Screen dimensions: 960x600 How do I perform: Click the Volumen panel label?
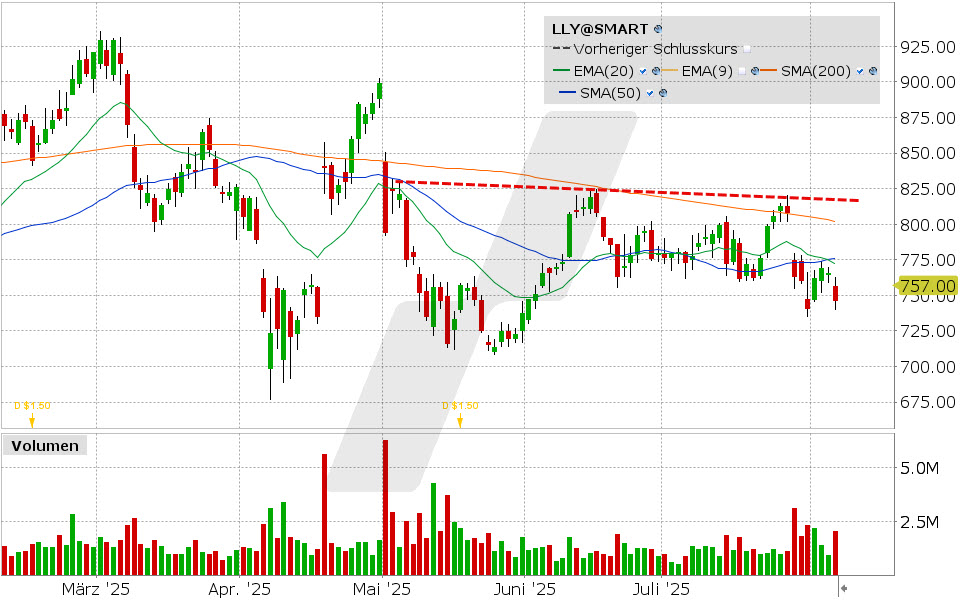click(x=45, y=446)
